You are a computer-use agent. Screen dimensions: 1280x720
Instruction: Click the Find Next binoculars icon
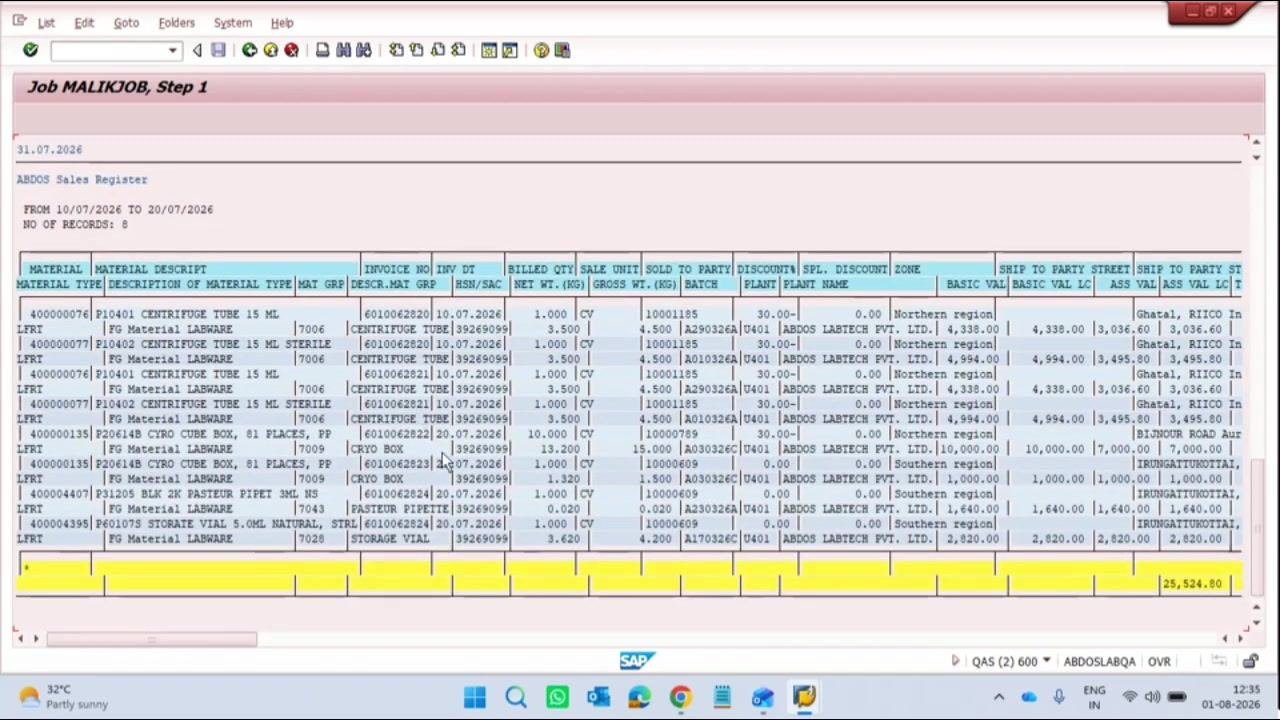point(364,50)
